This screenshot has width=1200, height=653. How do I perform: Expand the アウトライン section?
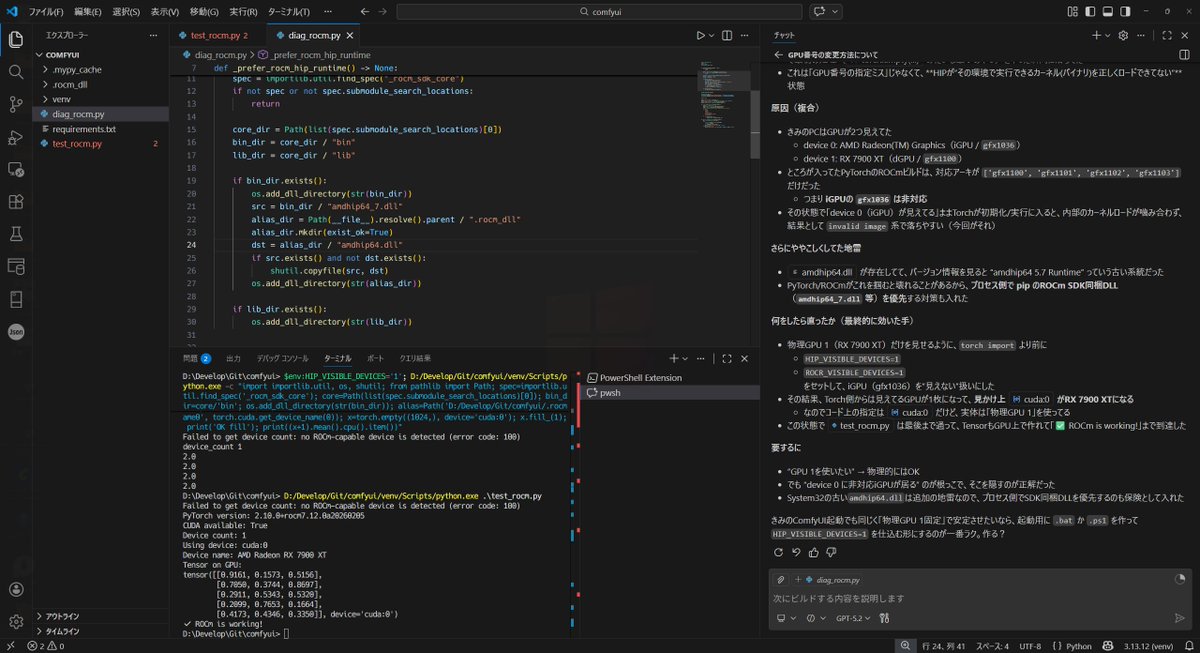tap(99, 617)
